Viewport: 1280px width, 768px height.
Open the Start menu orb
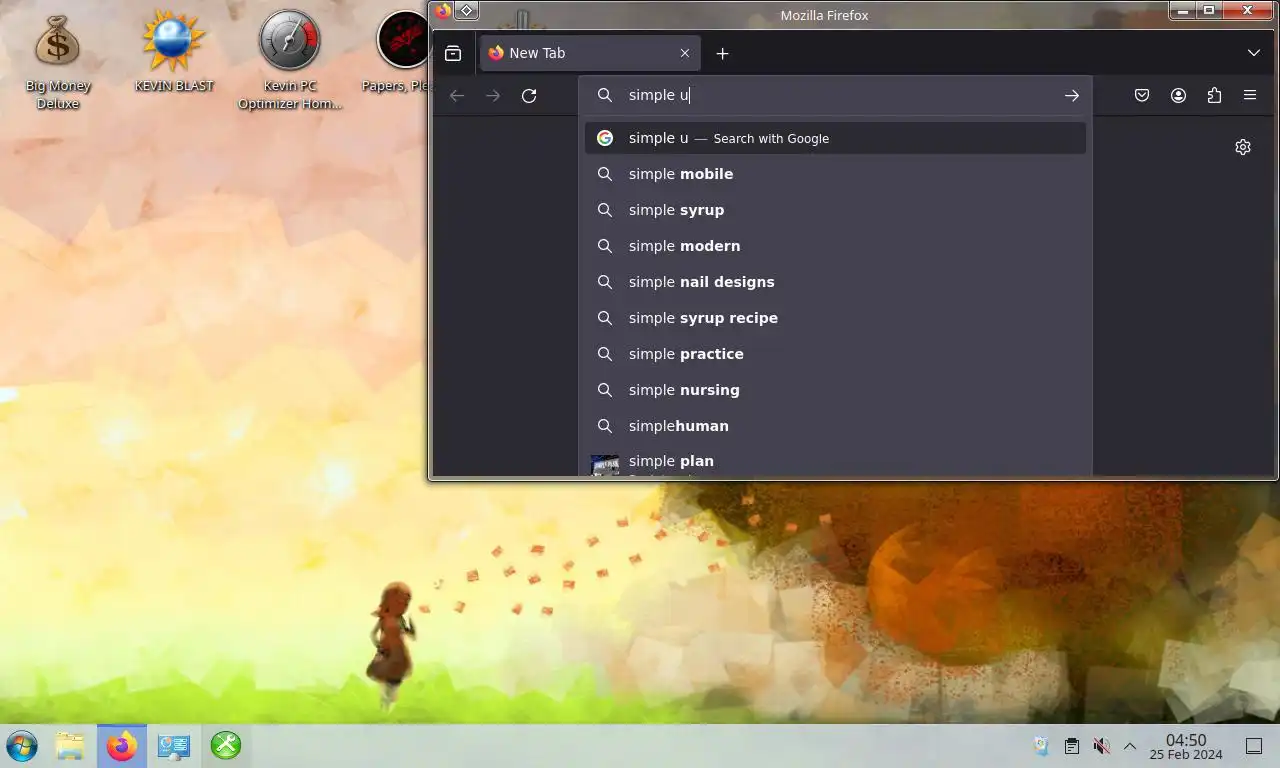pyautogui.click(x=22, y=746)
